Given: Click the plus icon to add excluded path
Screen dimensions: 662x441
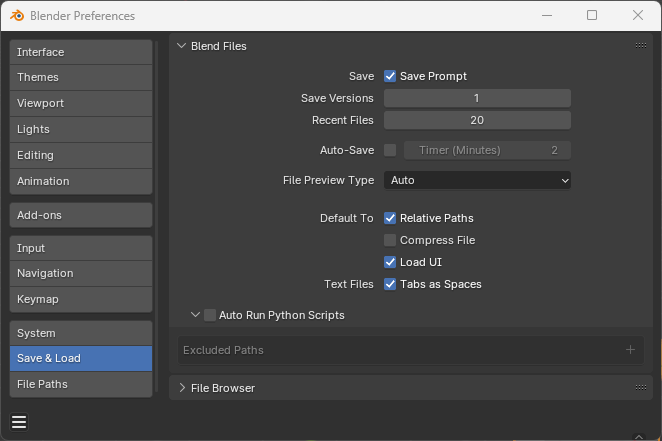Looking at the screenshot, I should pyautogui.click(x=630, y=350).
